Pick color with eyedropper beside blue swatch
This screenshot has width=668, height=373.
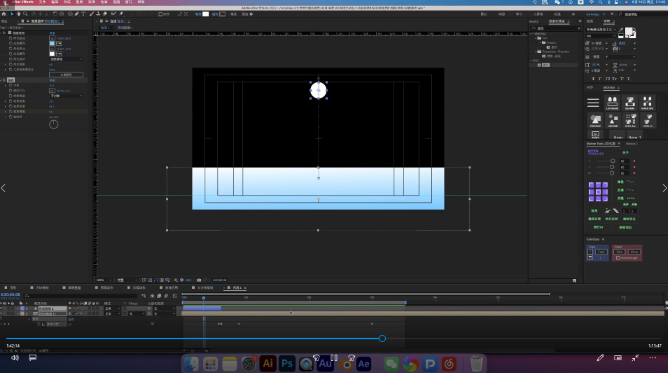[59, 43]
